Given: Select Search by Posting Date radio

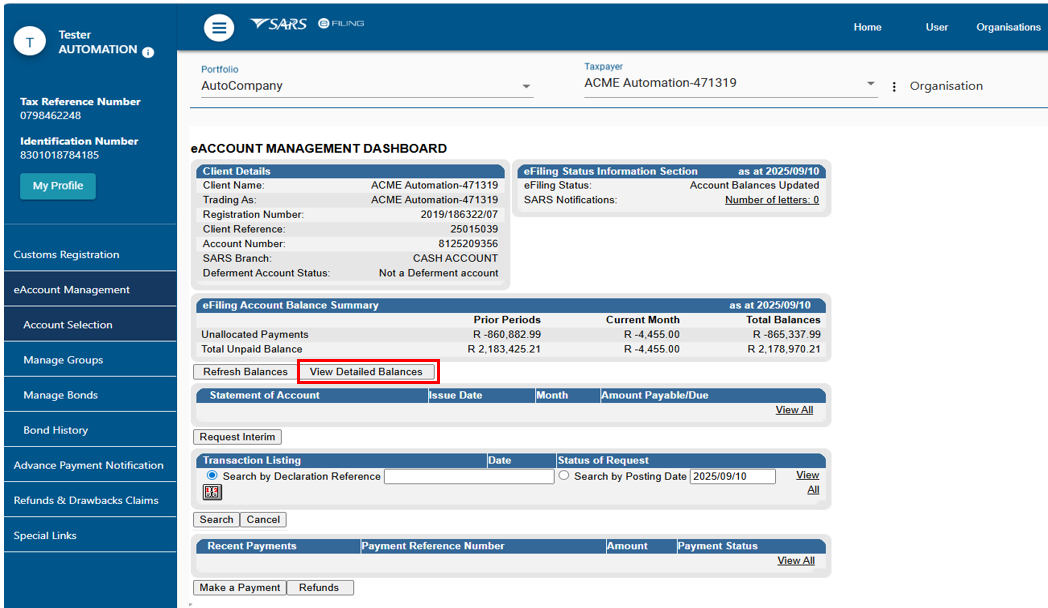Looking at the screenshot, I should (564, 476).
